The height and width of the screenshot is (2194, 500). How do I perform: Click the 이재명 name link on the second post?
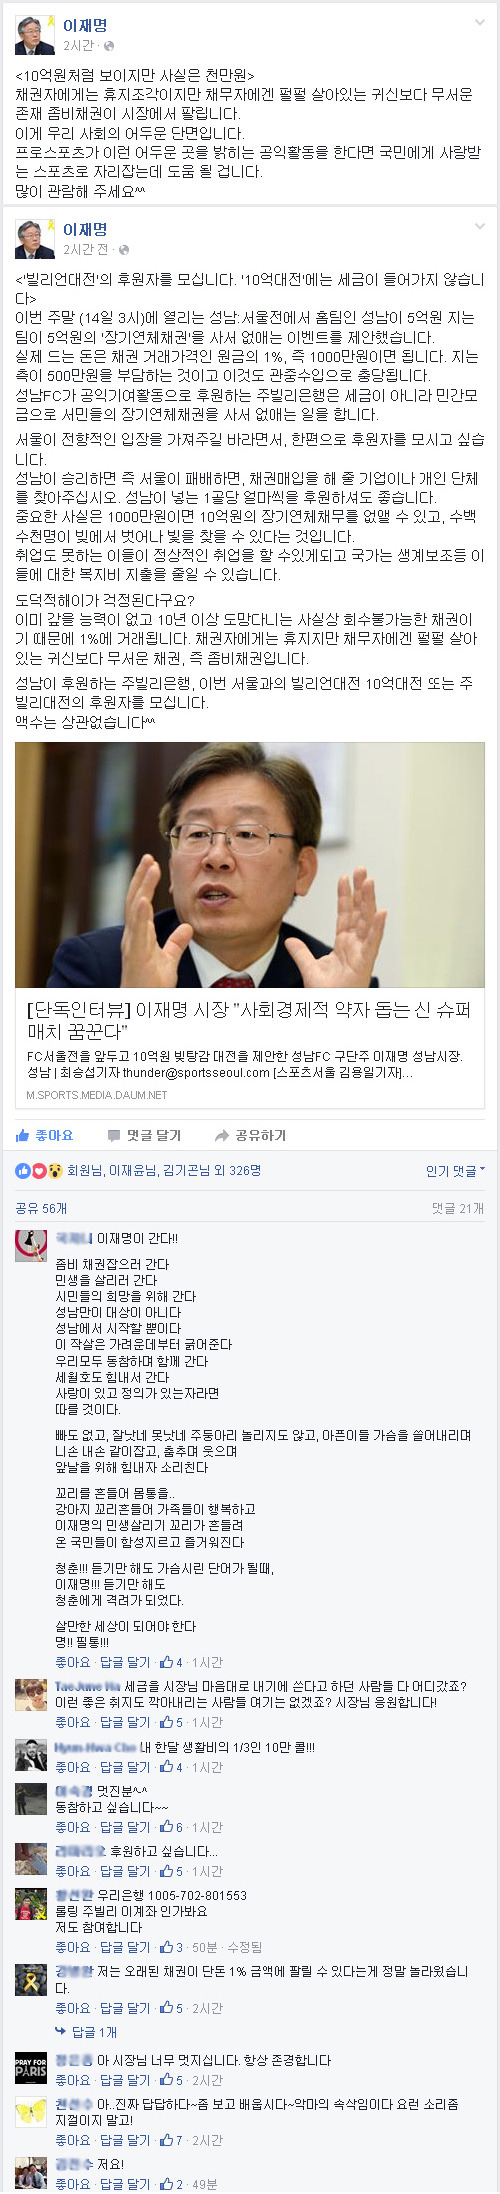pyautogui.click(x=85, y=230)
